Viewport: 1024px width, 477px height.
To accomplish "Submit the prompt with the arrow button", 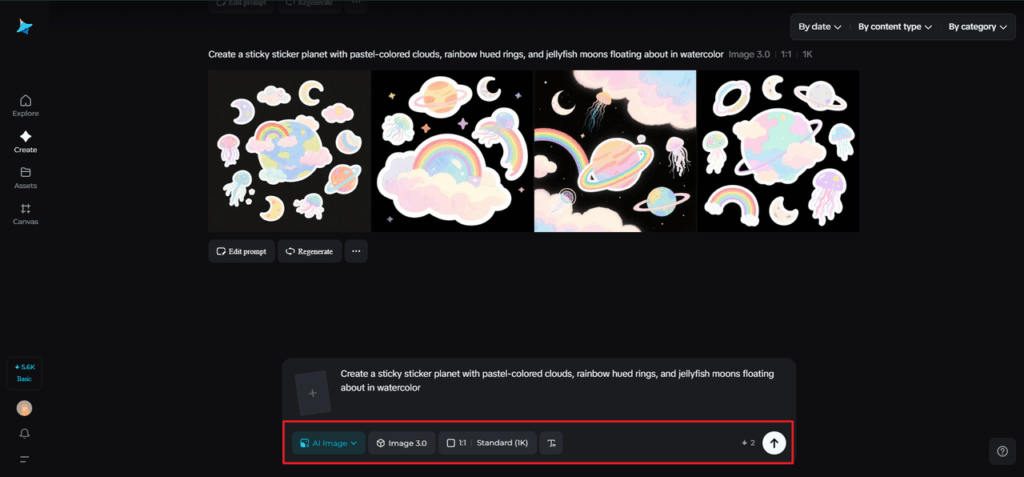I will click(773, 443).
